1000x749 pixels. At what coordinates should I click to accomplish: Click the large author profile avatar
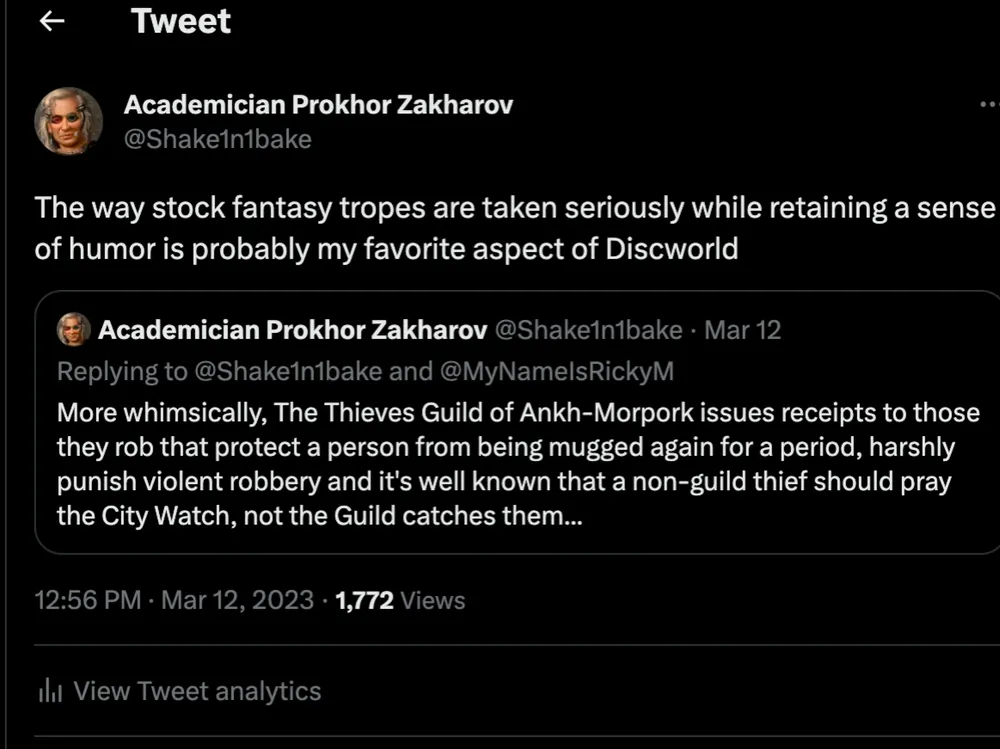click(68, 121)
